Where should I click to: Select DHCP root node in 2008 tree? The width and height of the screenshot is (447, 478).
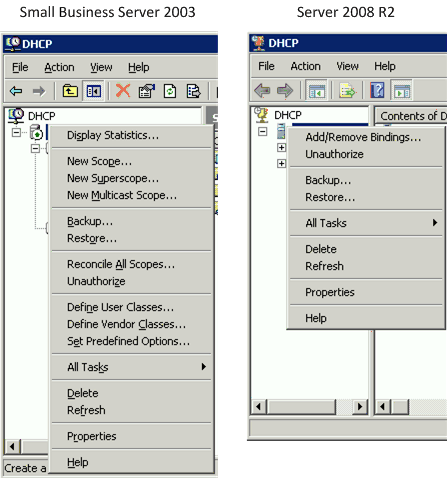coord(288,115)
